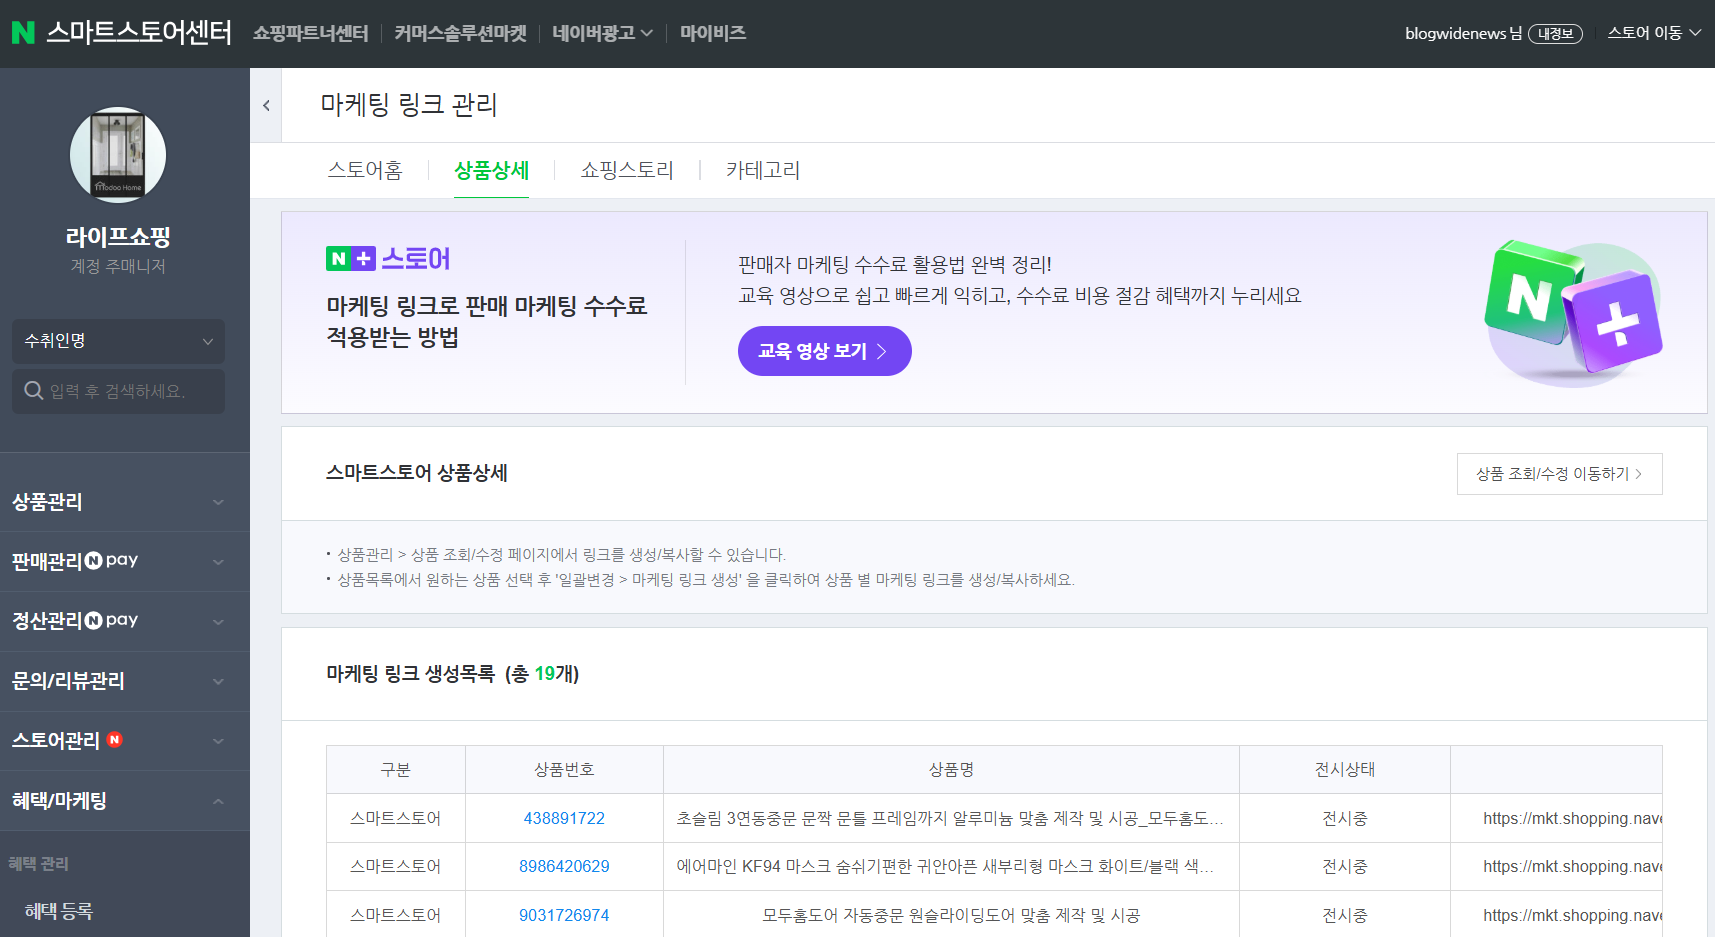Click 상품 조회/수정 이동하기 button

point(1559,474)
